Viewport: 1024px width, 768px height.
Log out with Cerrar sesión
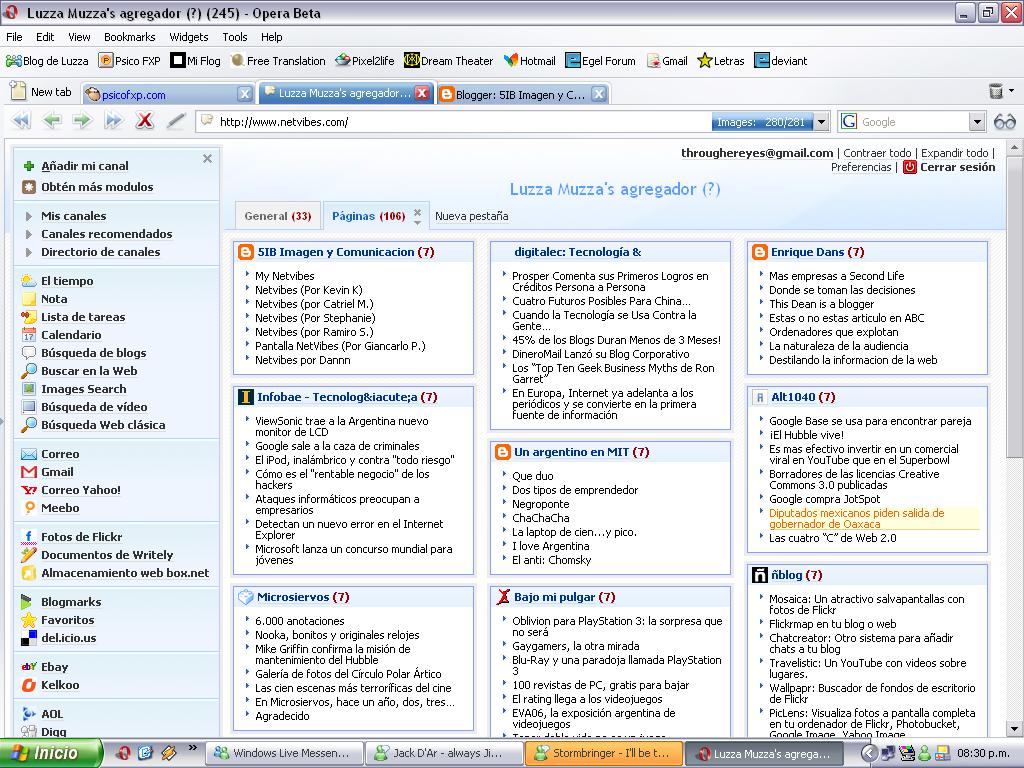pyautogui.click(x=950, y=167)
